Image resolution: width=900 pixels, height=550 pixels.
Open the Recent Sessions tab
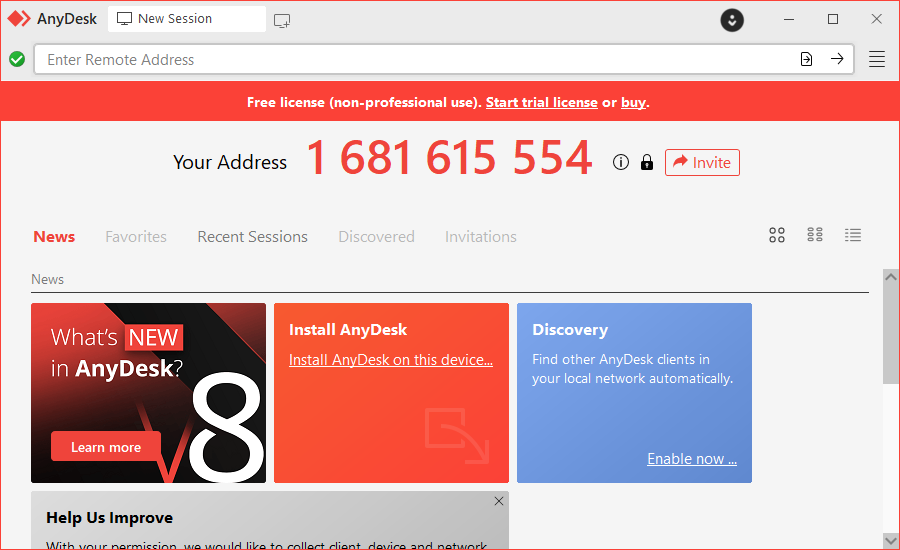point(253,237)
